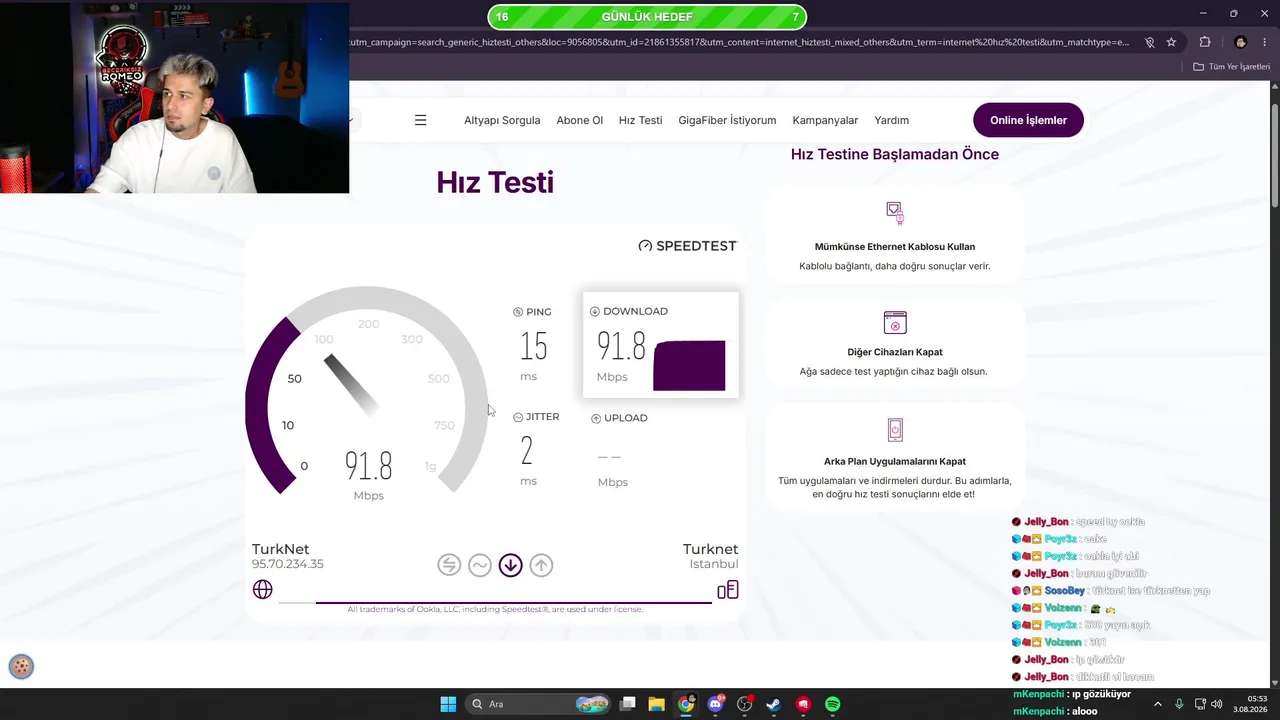Click the Diğer Cihazları Kapat icon
This screenshot has height=720, width=1280.
coord(895,322)
